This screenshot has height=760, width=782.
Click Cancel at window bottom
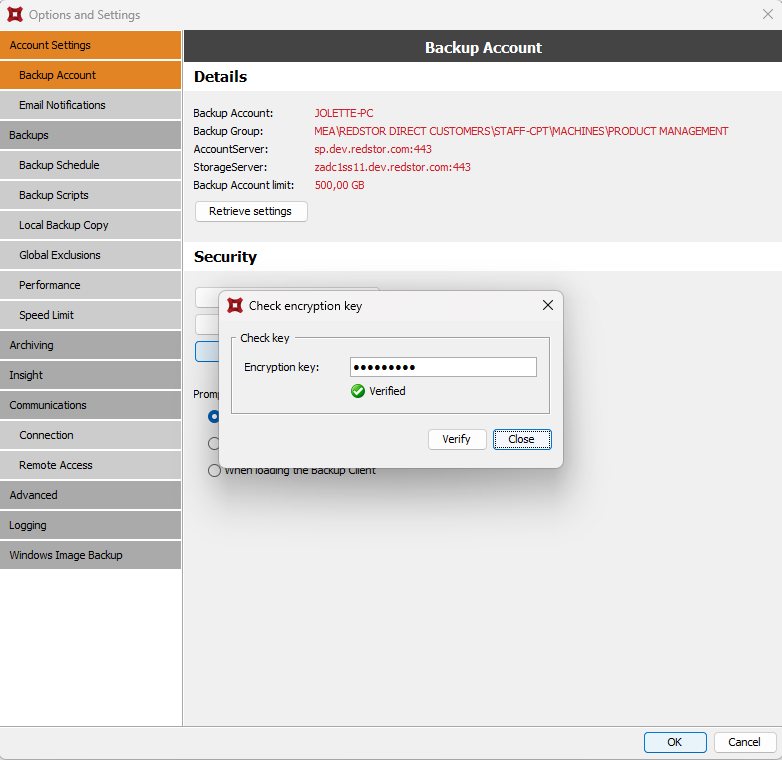pyautogui.click(x=745, y=742)
